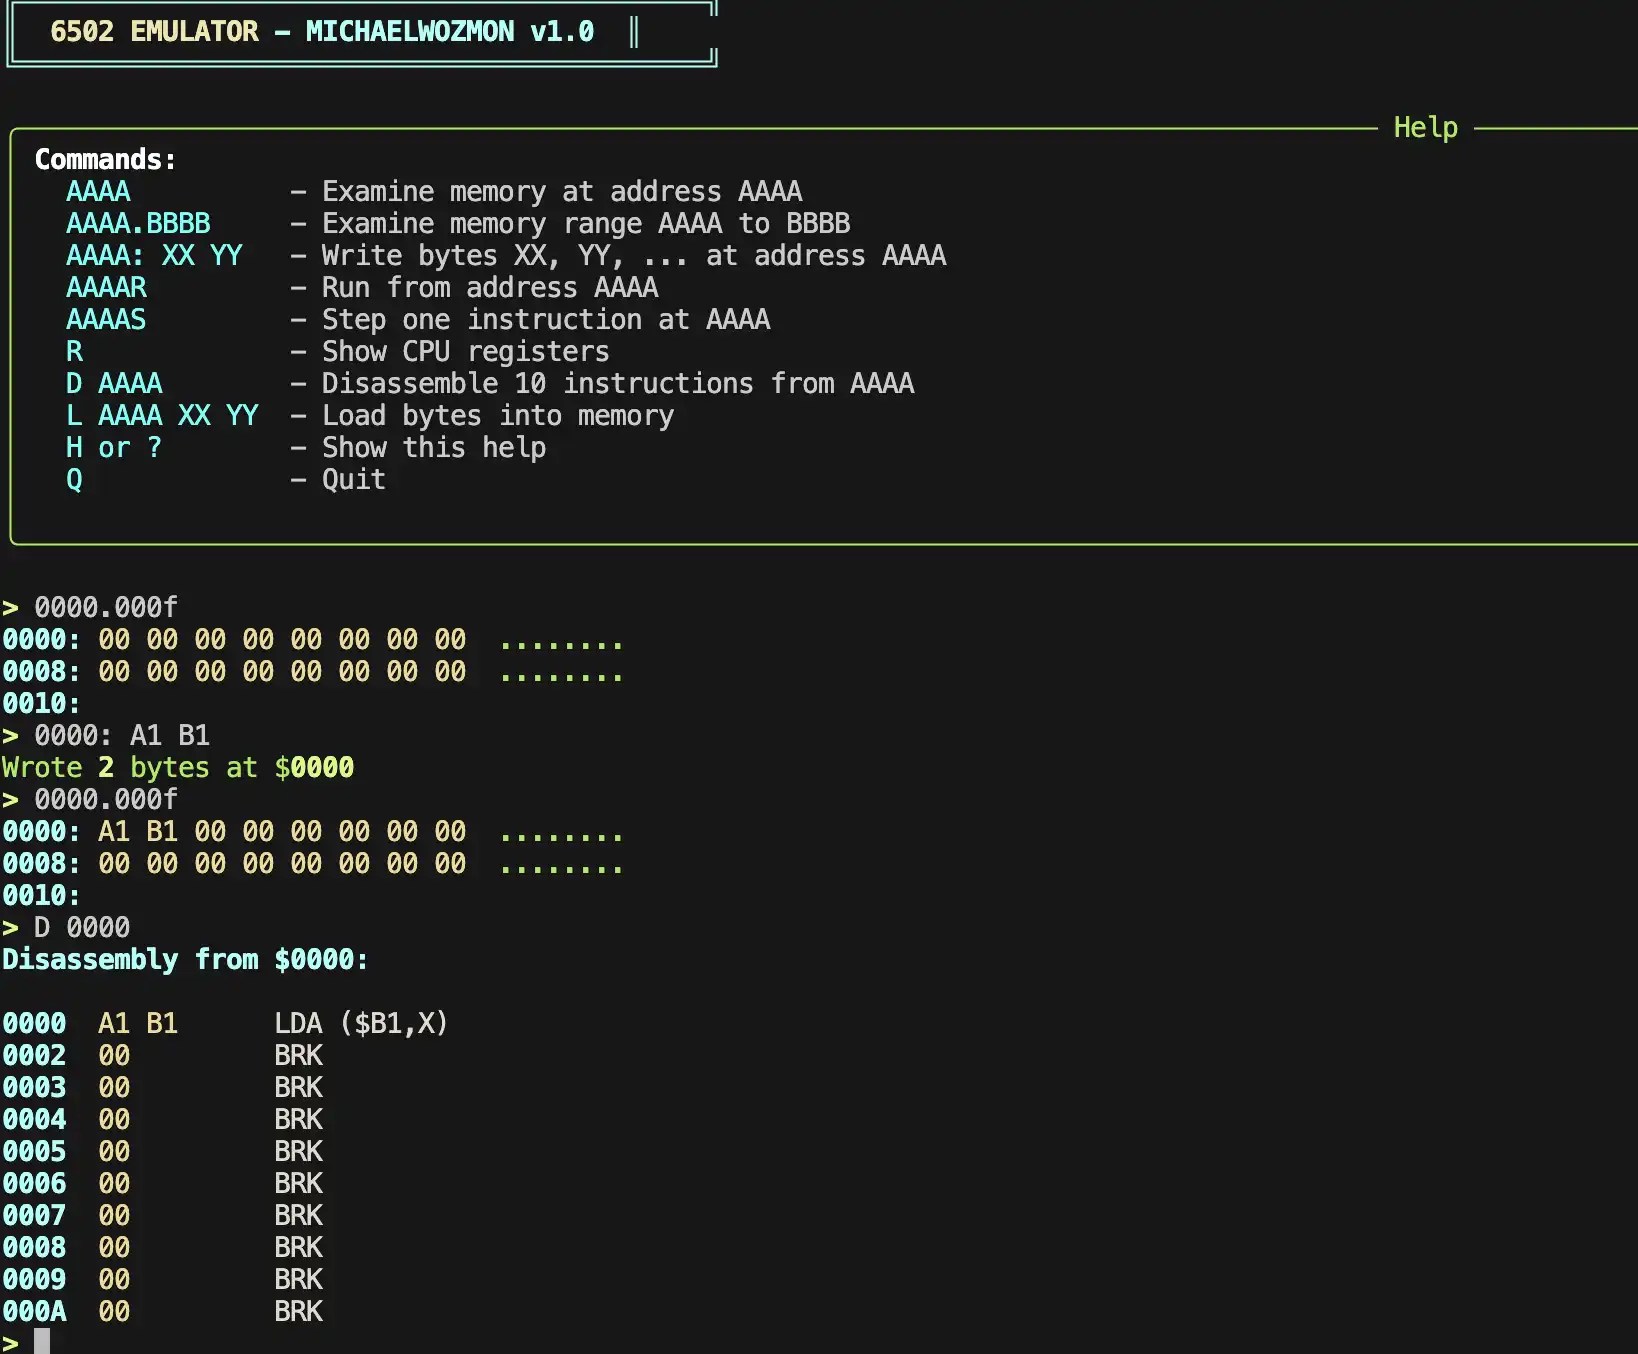Click the AAAAR run command entry
Viewport: 1638px width, 1354px height.
(106, 288)
